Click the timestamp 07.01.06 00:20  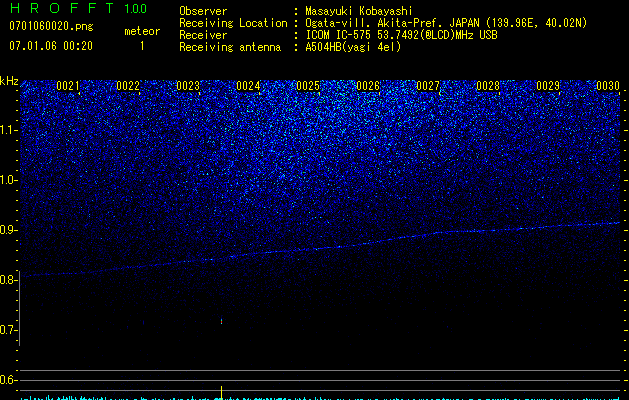click(x=51, y=46)
